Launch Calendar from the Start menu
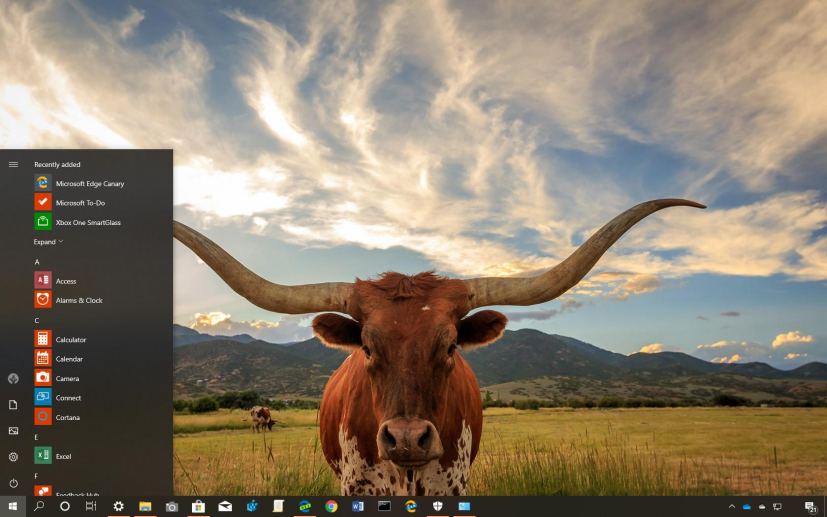 click(70, 359)
